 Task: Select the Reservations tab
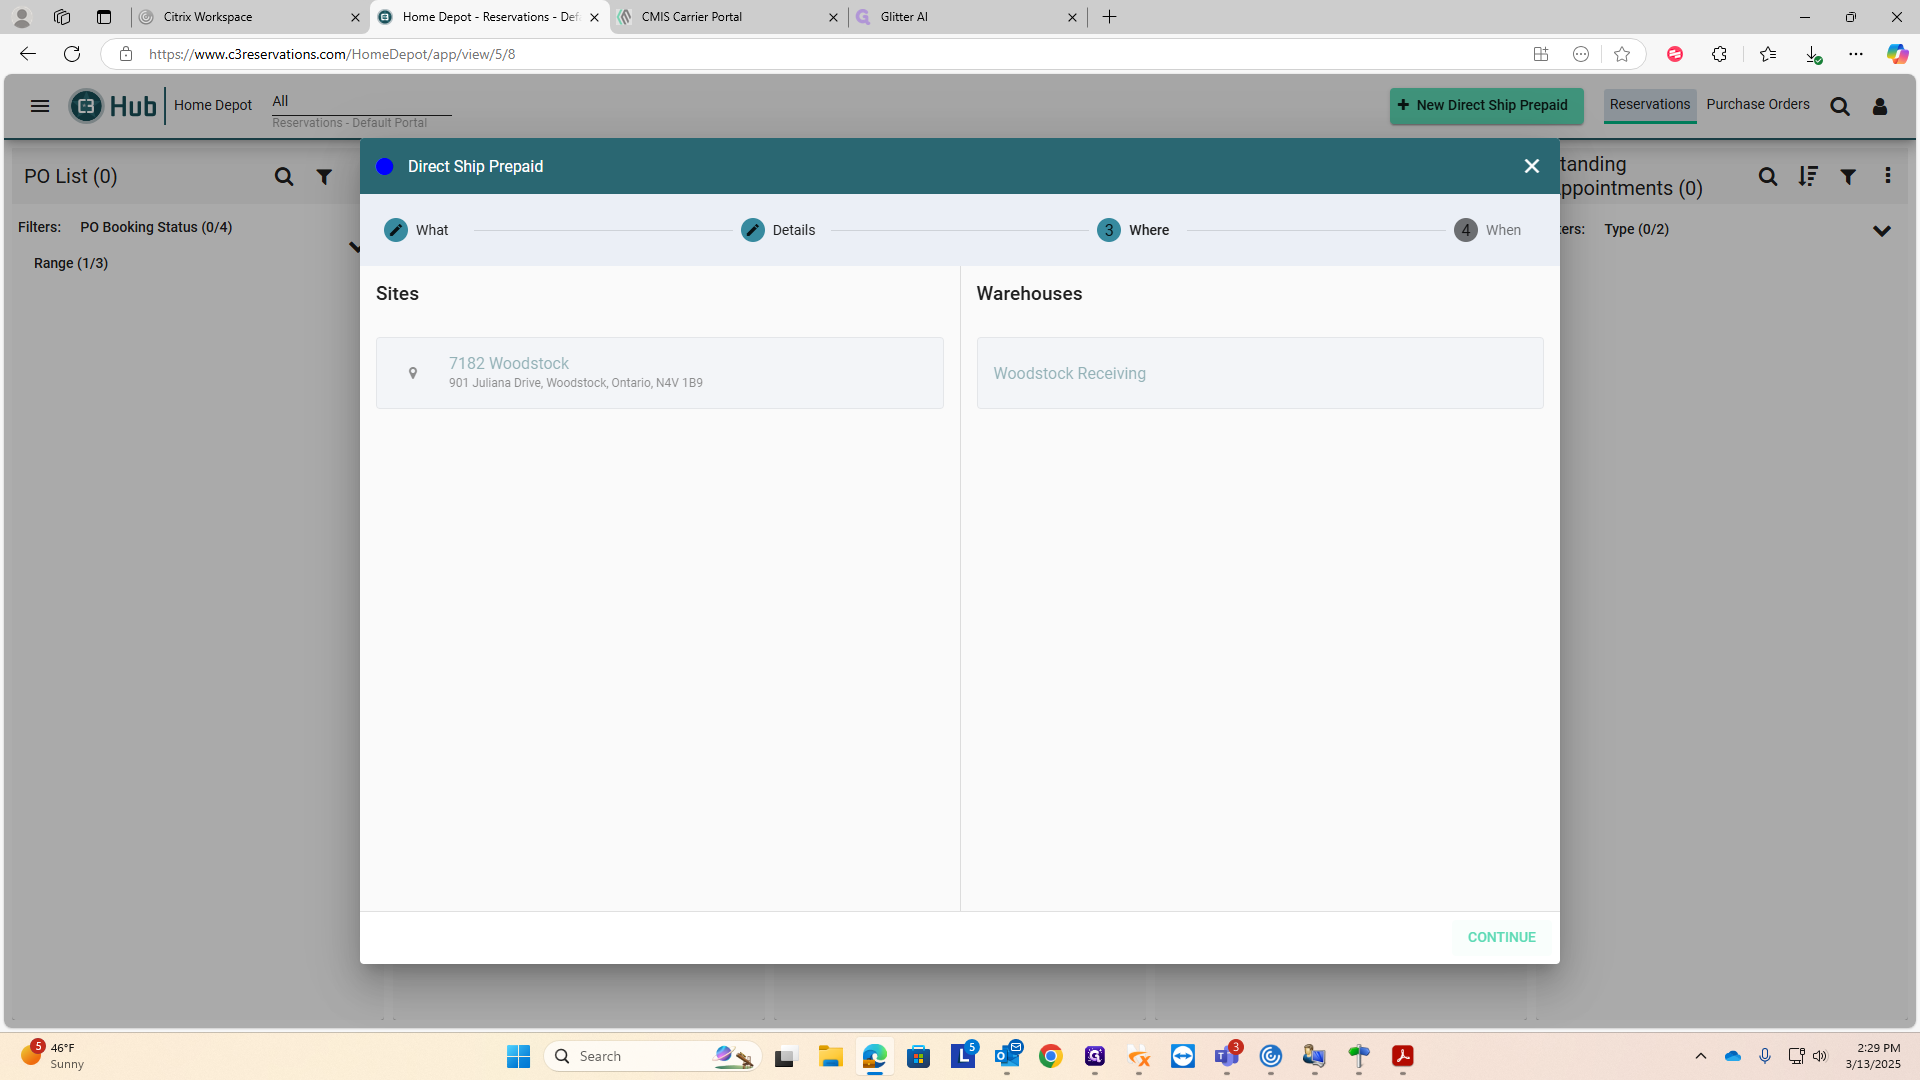tap(1649, 104)
